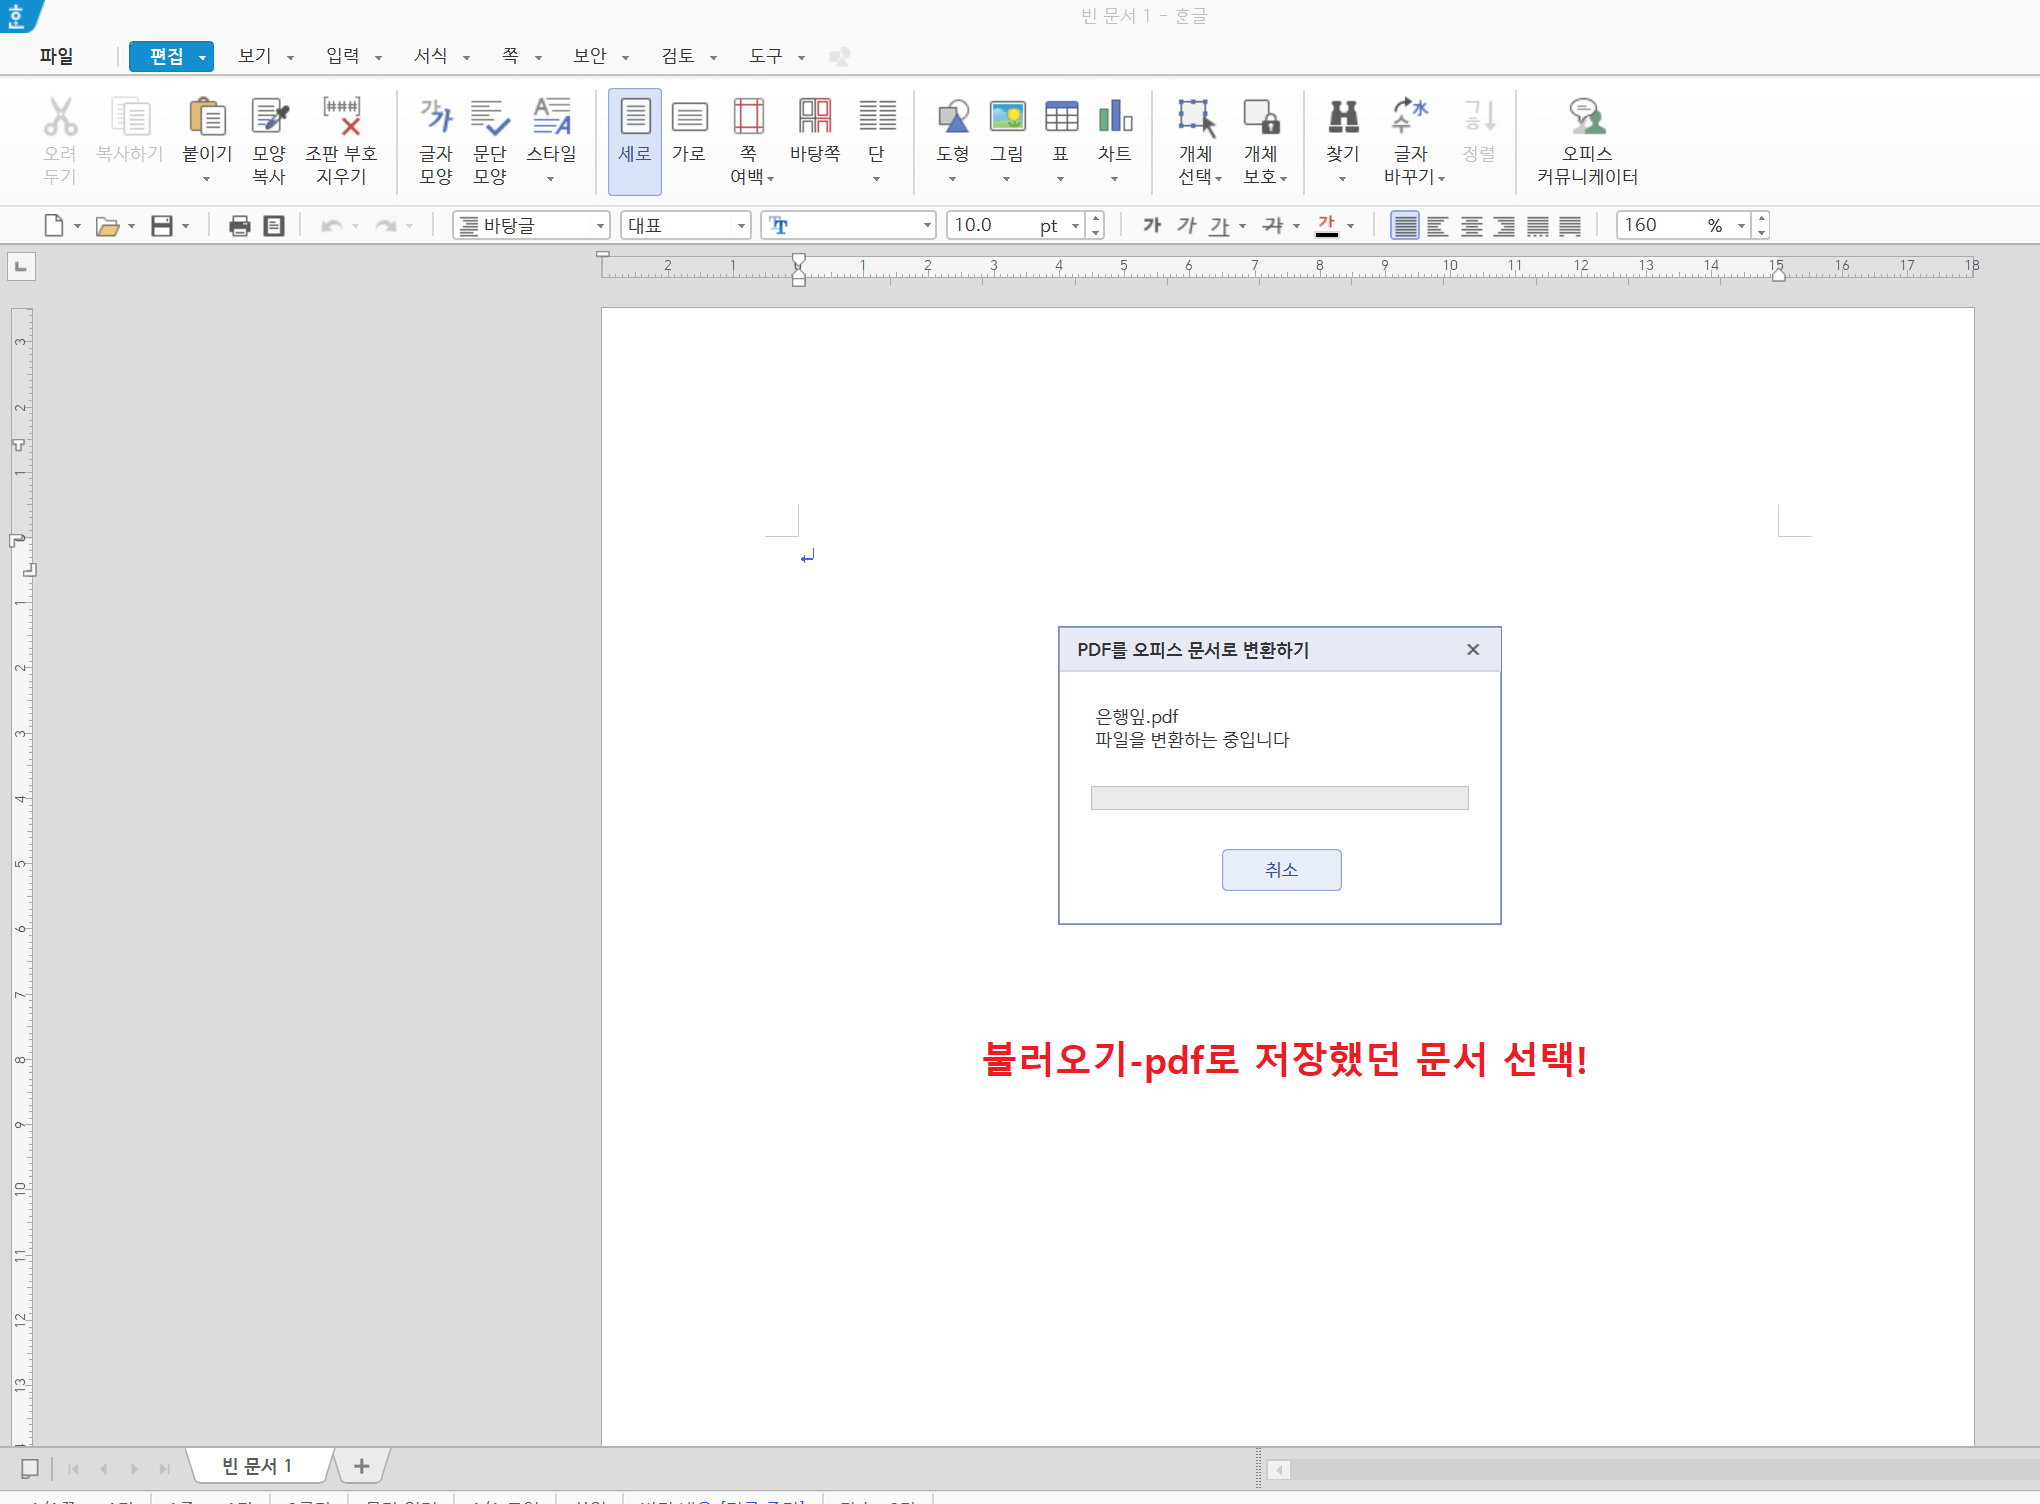Launch 오피스 커뮤니케이터
2040x1504 pixels.
tap(1587, 119)
